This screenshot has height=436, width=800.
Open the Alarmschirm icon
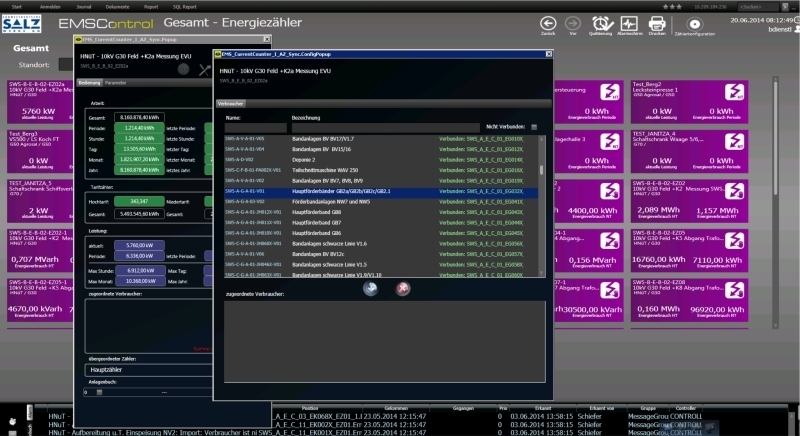629,23
